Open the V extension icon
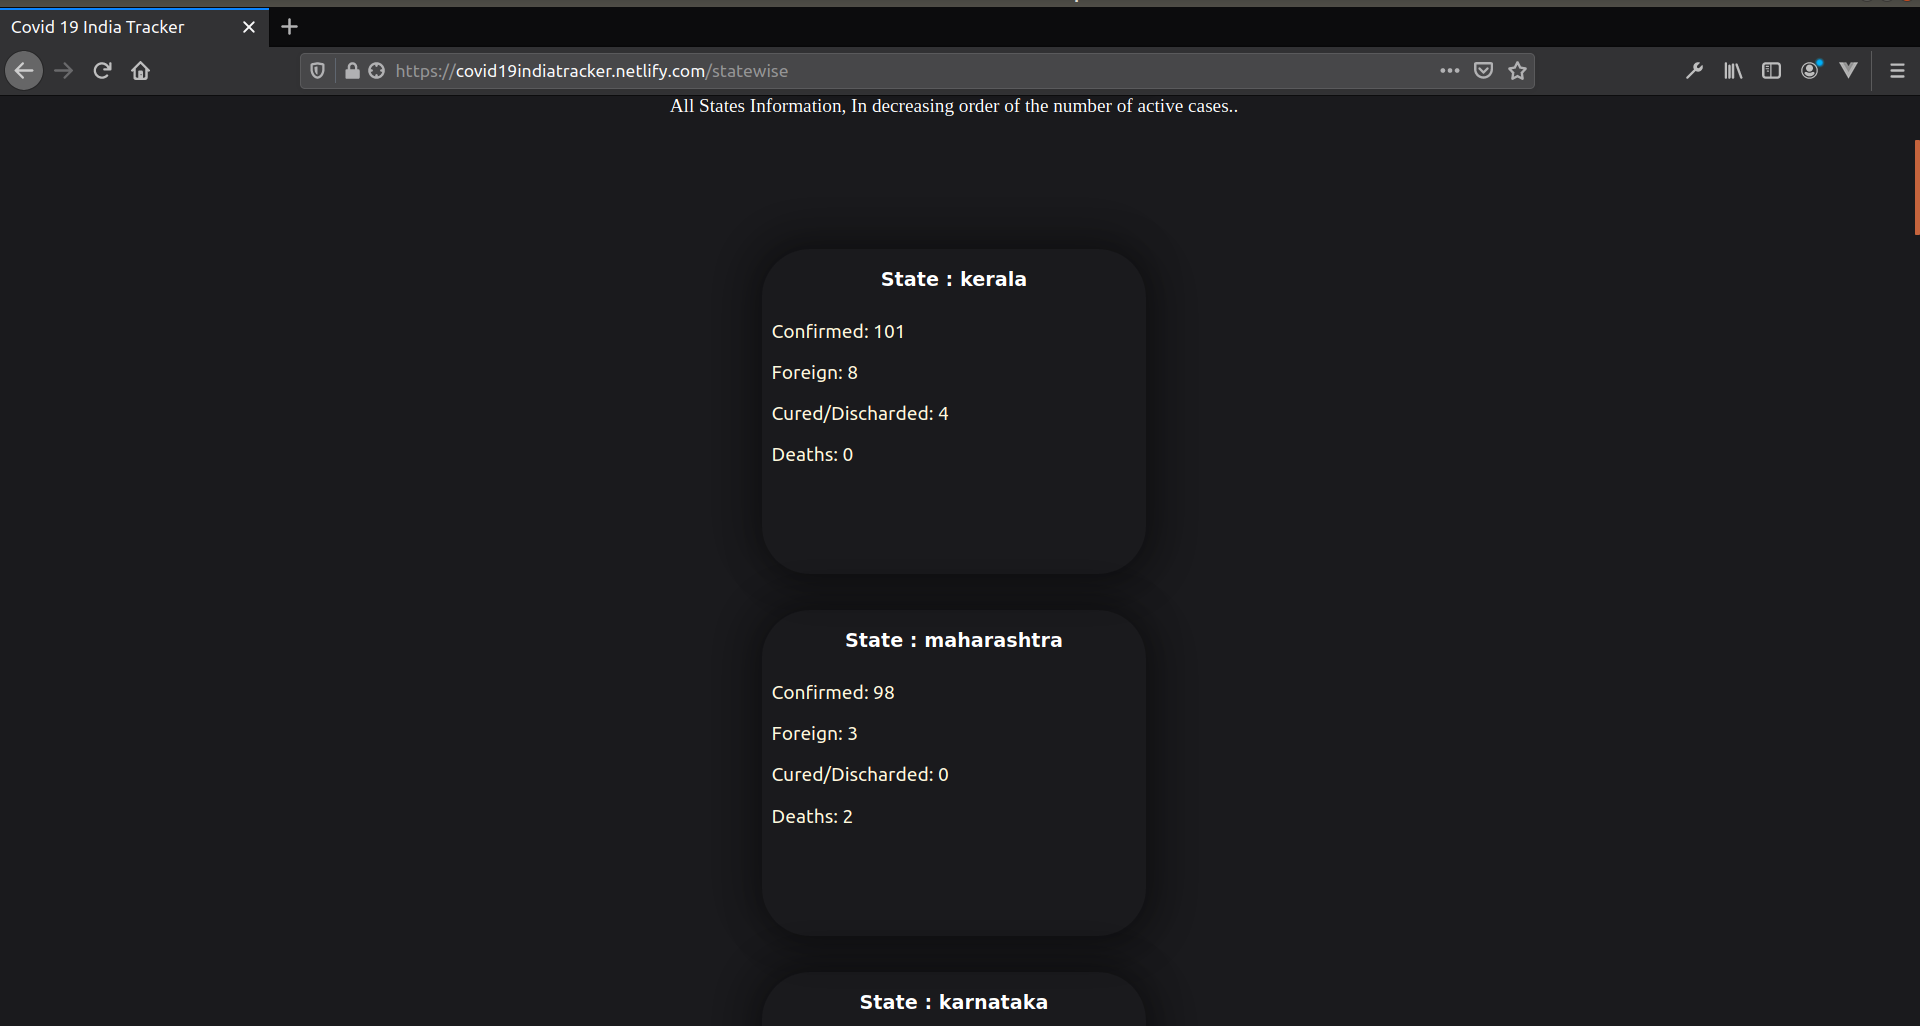 [x=1849, y=71]
